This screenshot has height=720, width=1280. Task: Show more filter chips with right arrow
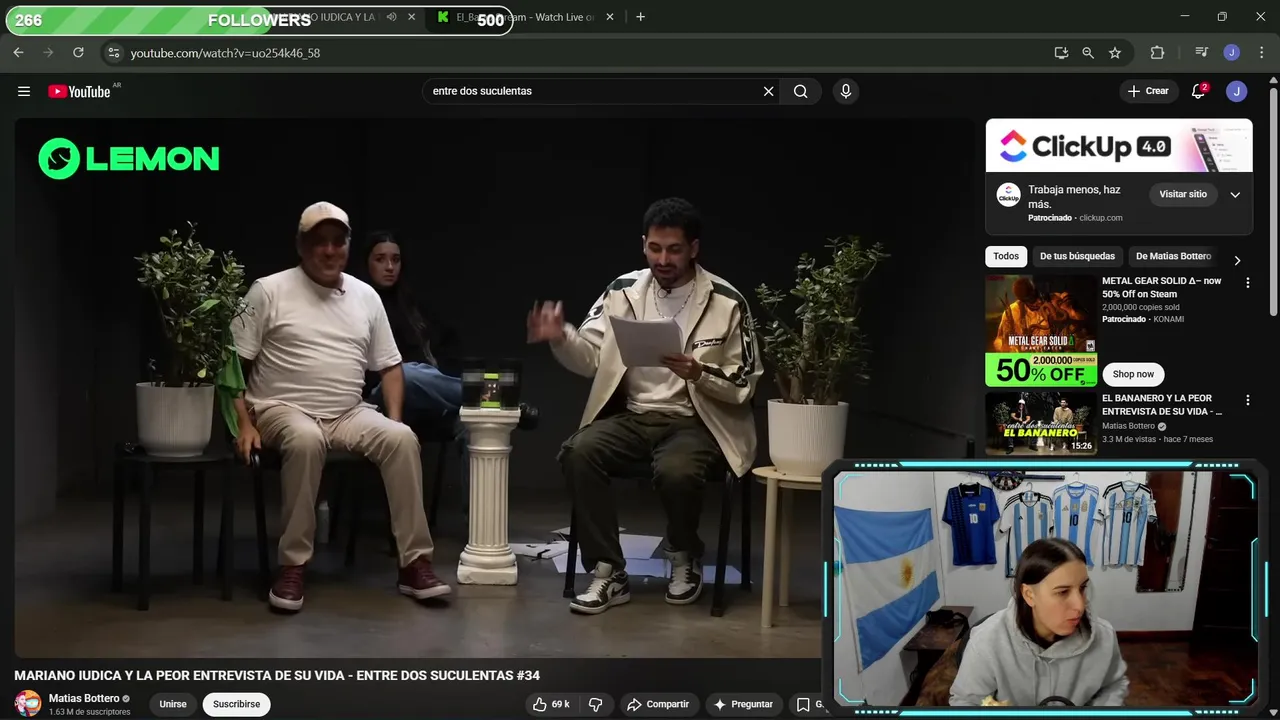[x=1237, y=260]
